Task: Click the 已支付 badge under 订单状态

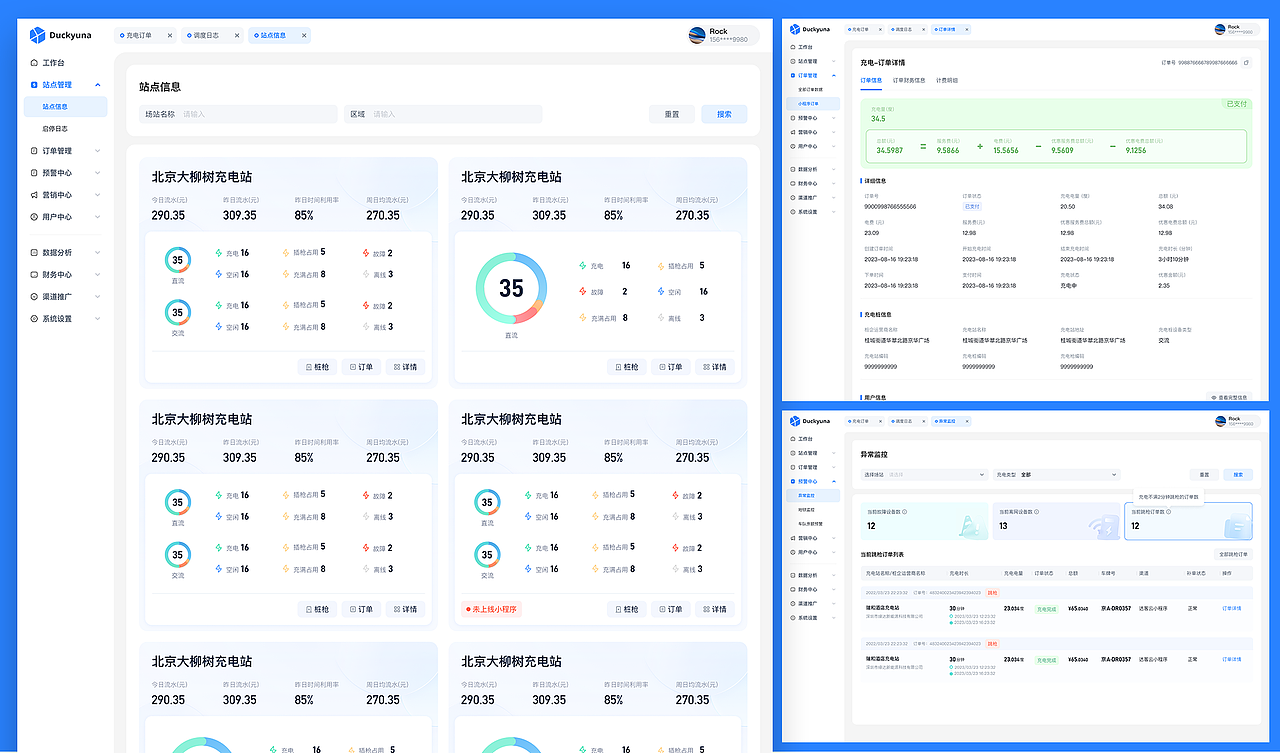Action: point(972,206)
